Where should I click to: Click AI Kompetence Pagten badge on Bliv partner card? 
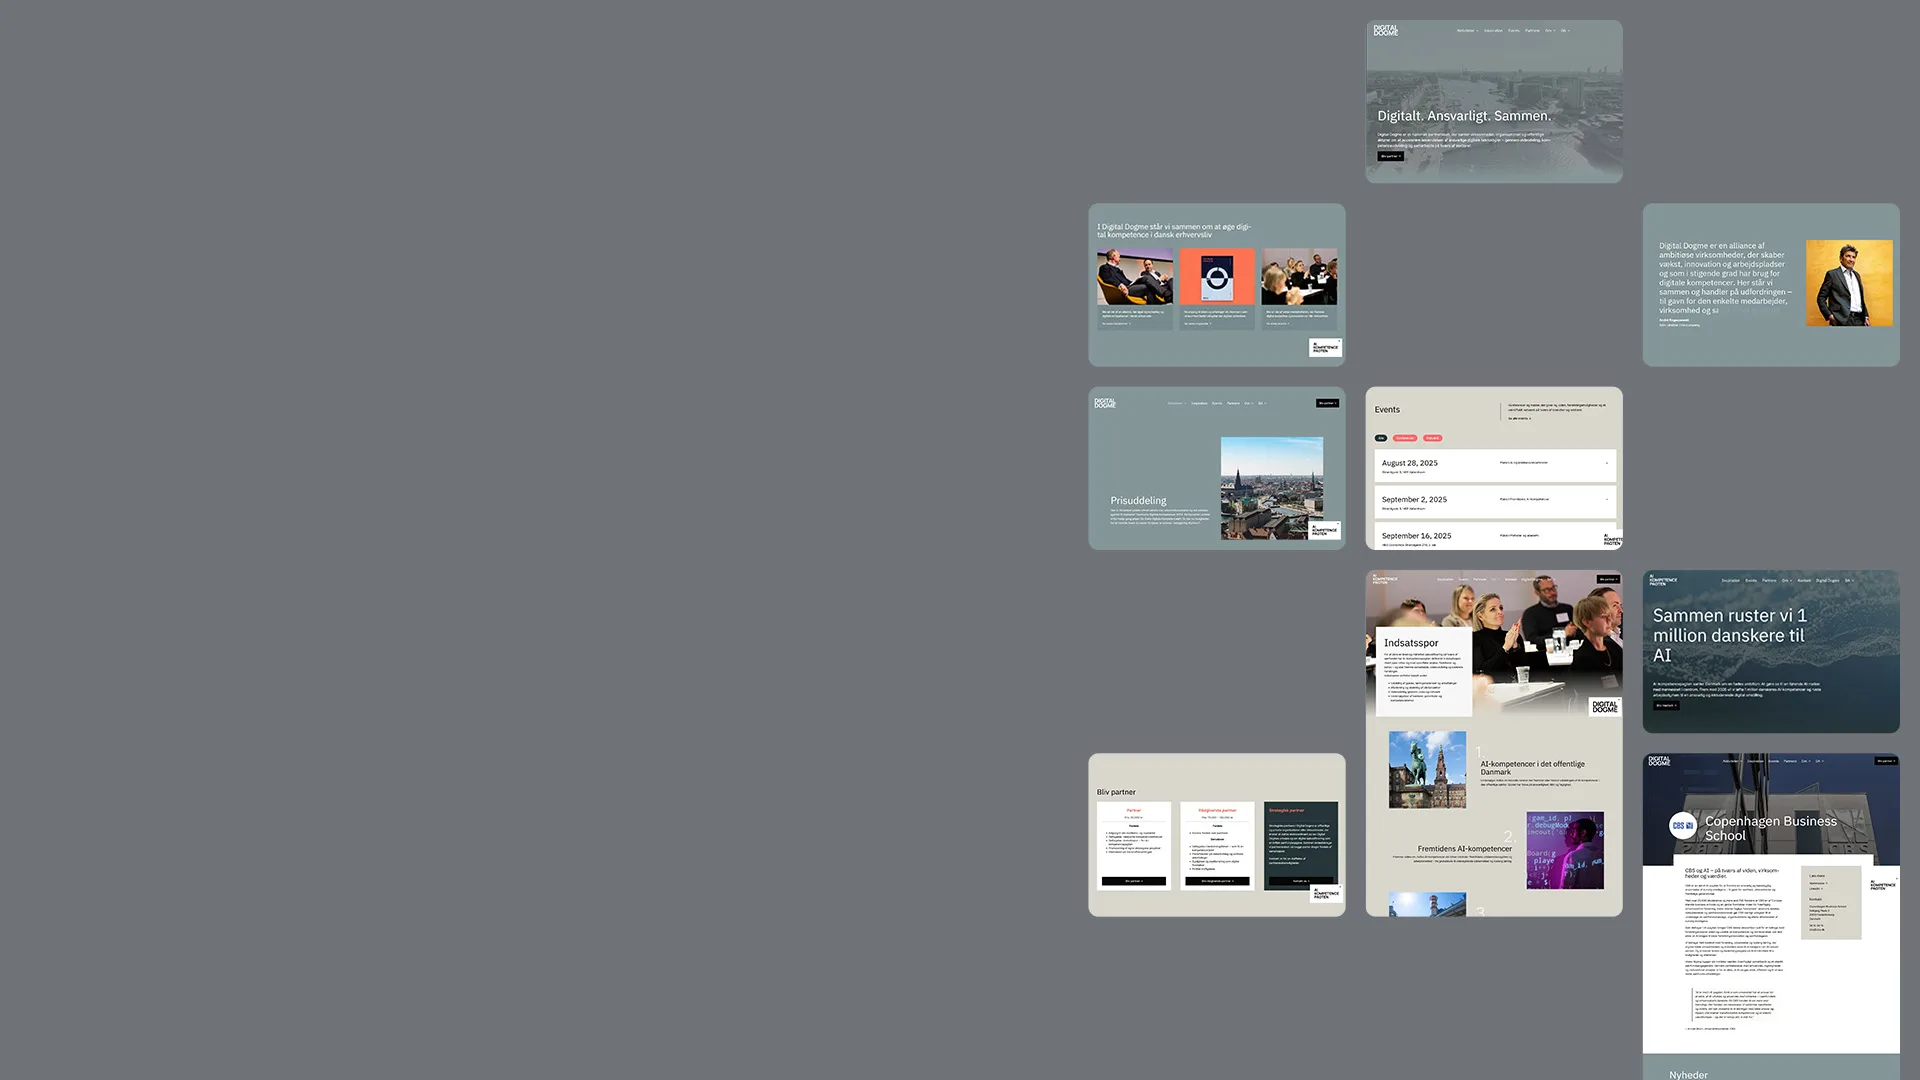coord(1325,893)
